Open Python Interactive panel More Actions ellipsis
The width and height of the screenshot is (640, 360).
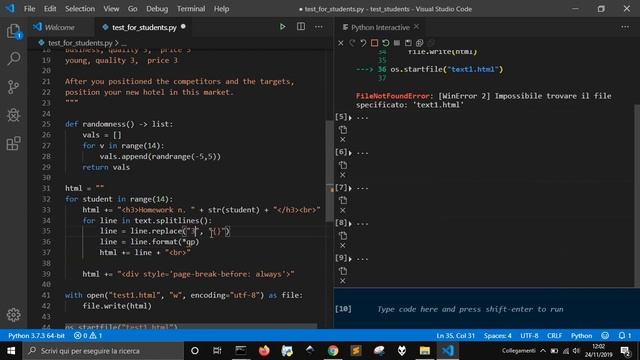click(x=625, y=27)
